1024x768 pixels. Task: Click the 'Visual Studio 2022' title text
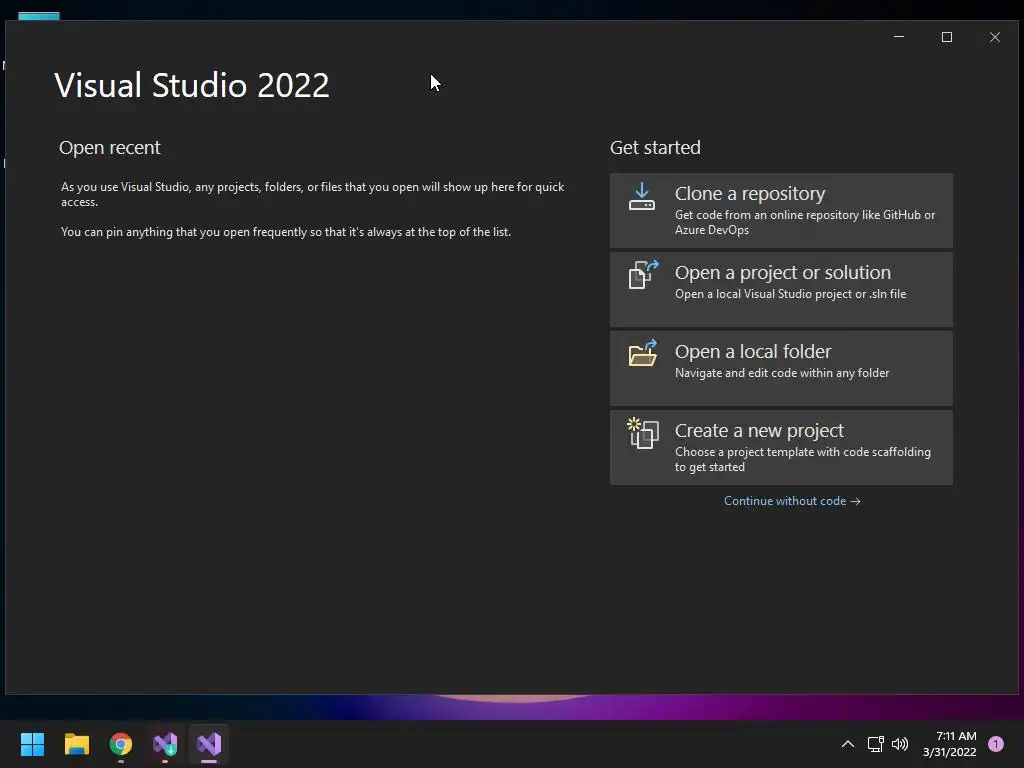[x=192, y=86]
